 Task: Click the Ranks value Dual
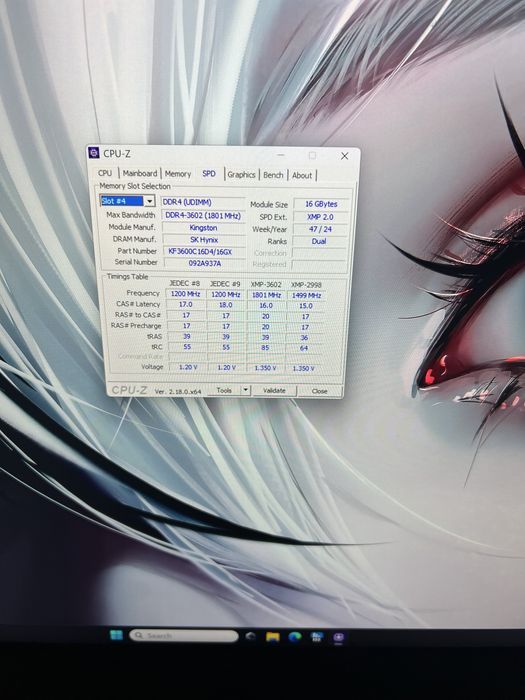319,241
